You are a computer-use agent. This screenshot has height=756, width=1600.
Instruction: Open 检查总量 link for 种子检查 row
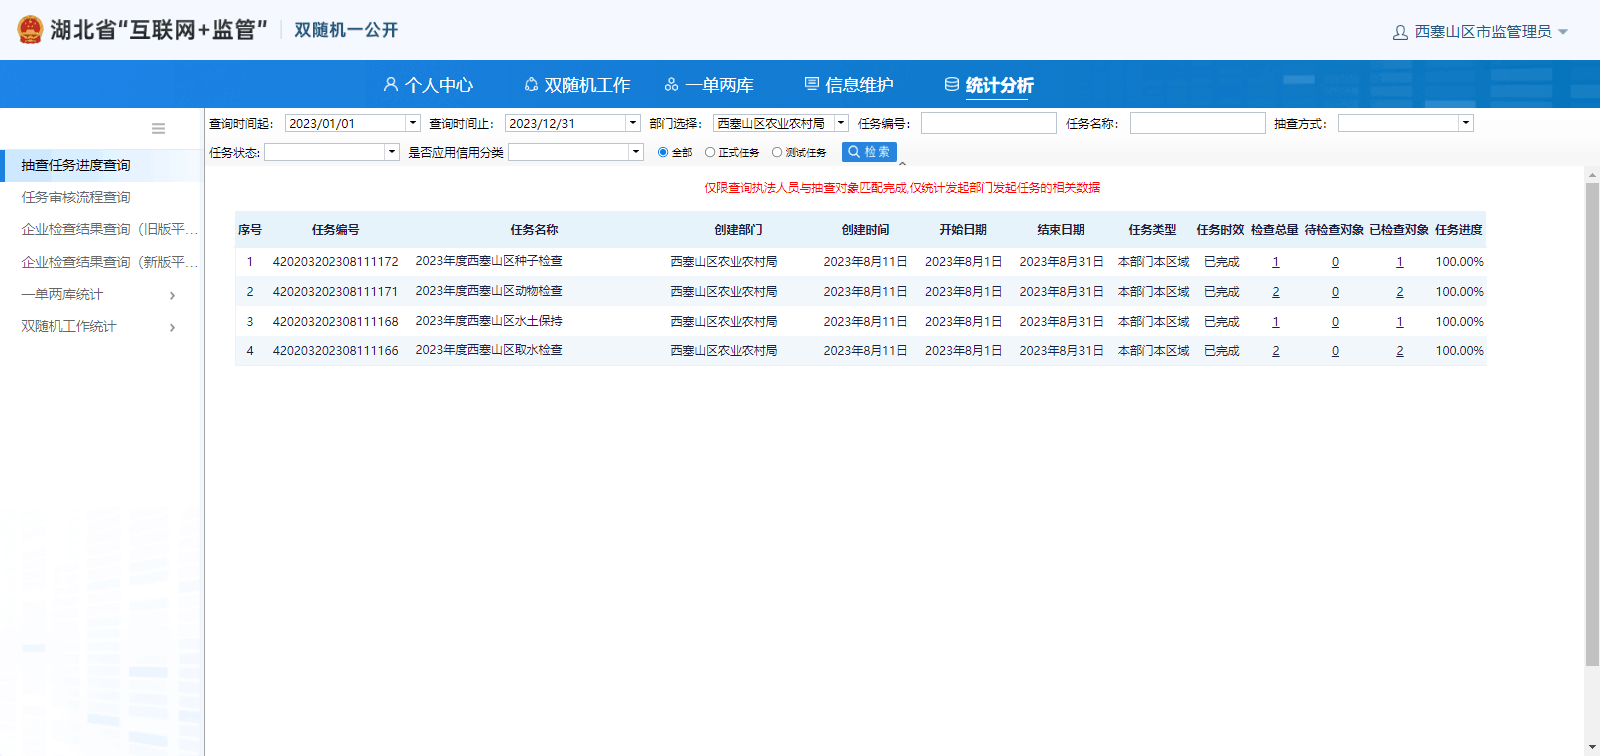1276,262
